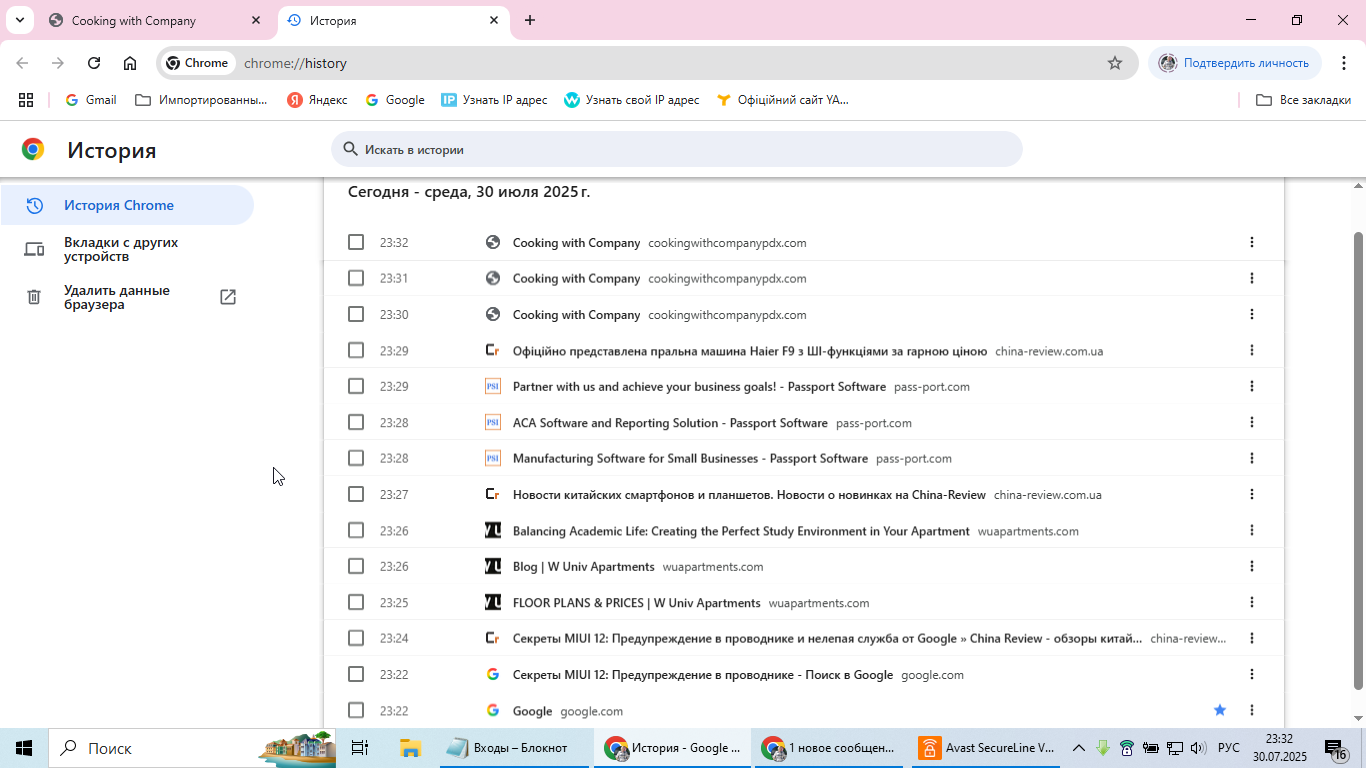Viewport: 1366px width, 768px height.
Task: Open Вкладки с других устройств
Action: coord(127,249)
